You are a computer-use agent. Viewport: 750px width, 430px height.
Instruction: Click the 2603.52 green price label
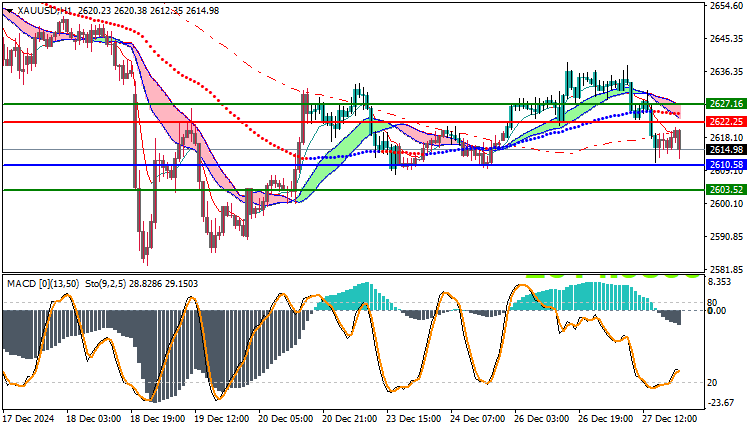[x=727, y=190]
